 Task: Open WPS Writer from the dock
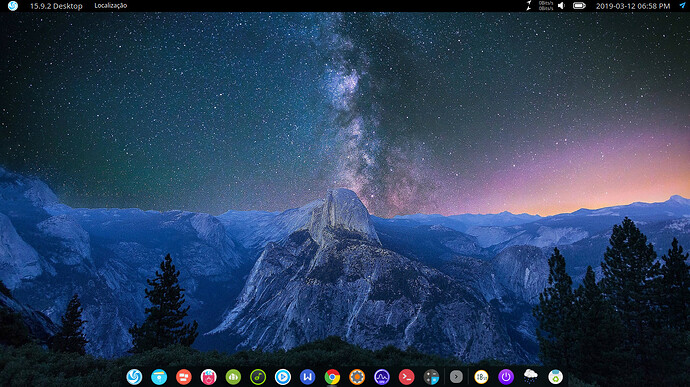coord(308,377)
